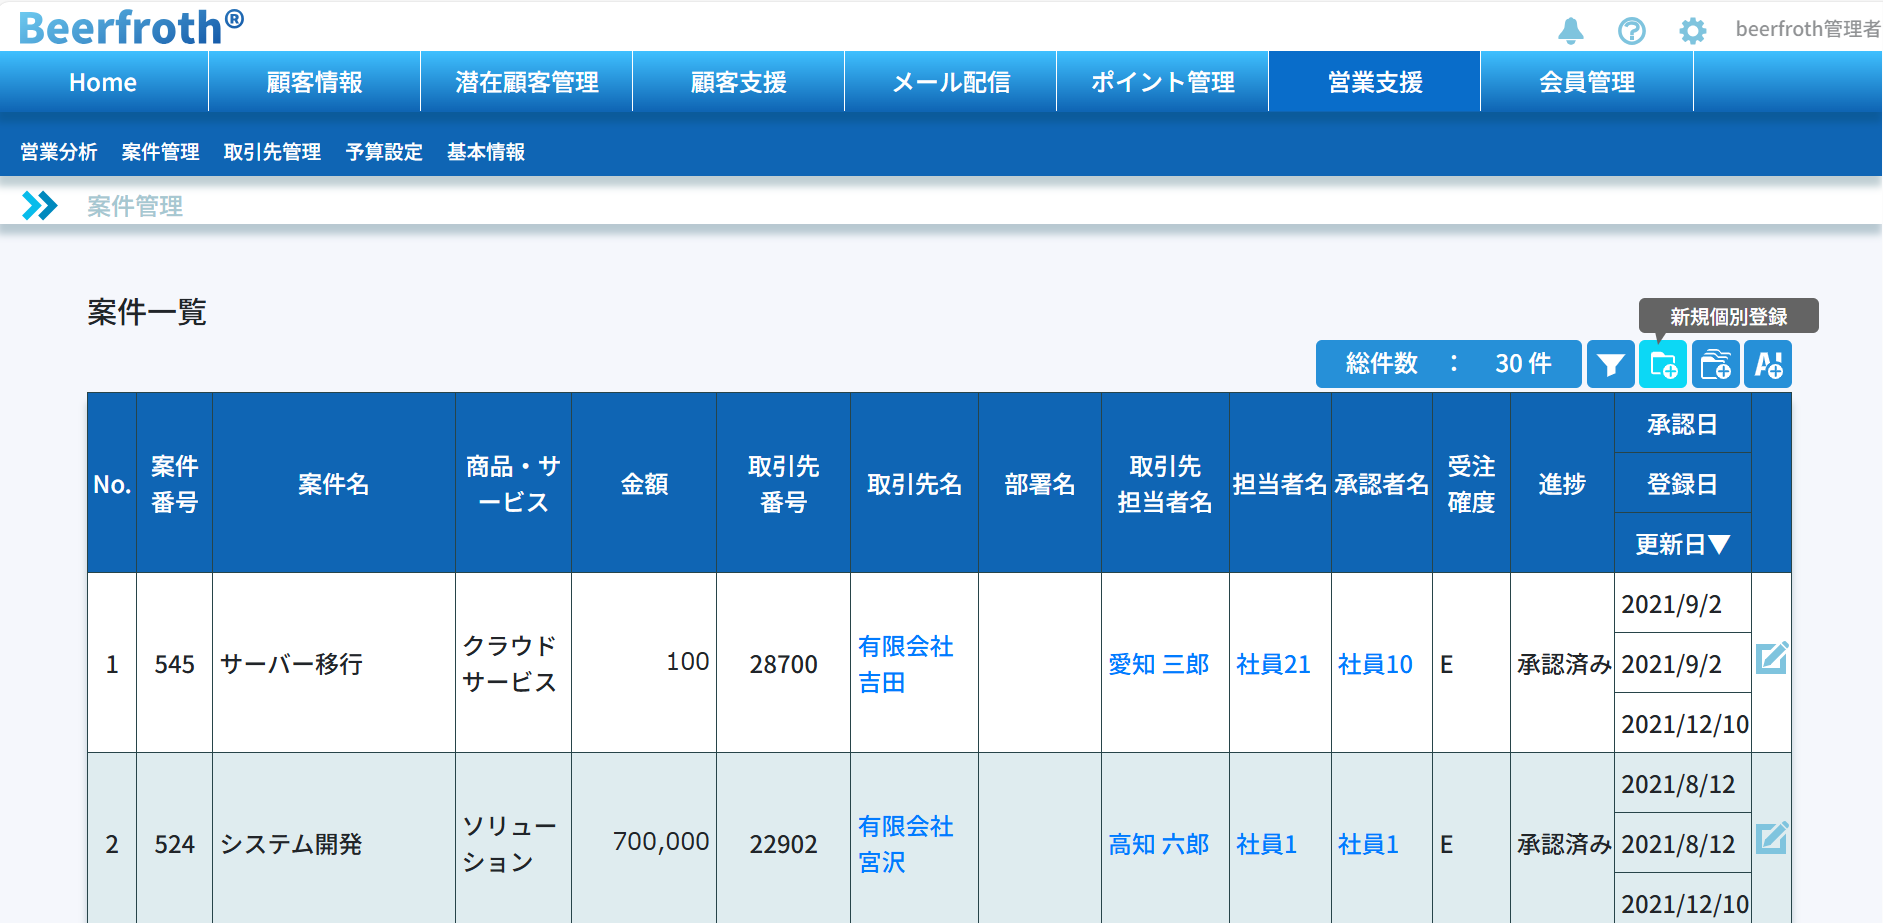Click the 承認日 column header
This screenshot has height=923, width=1883.
[1682, 424]
